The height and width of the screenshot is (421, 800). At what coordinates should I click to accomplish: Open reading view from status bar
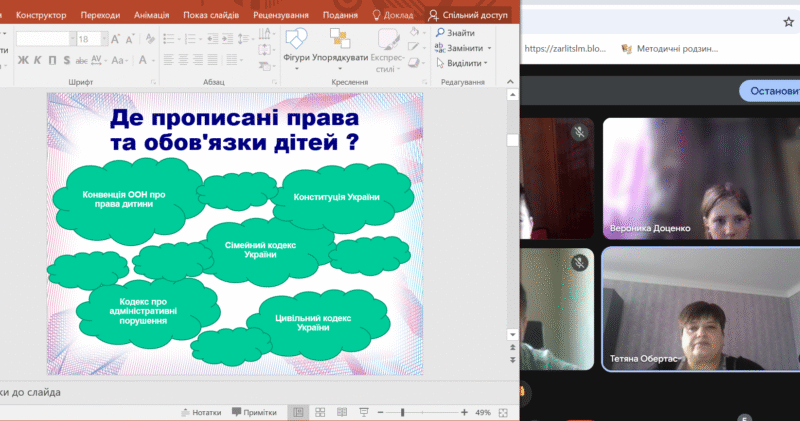[342, 412]
